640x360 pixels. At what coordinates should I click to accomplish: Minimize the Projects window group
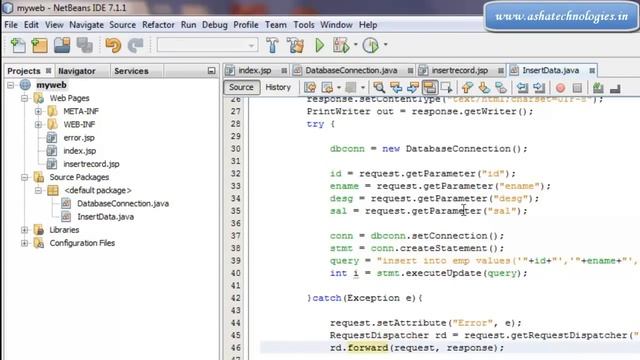tap(211, 71)
